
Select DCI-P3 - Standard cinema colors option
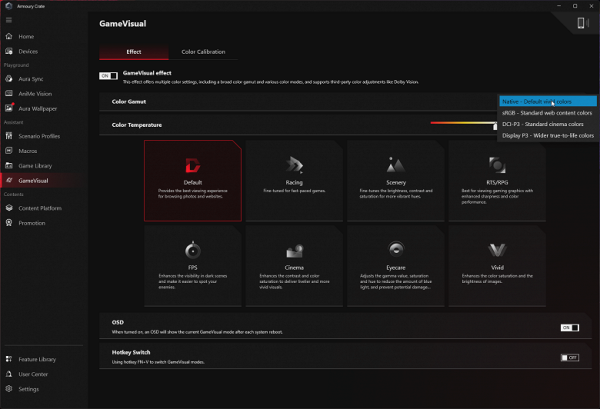coord(547,124)
